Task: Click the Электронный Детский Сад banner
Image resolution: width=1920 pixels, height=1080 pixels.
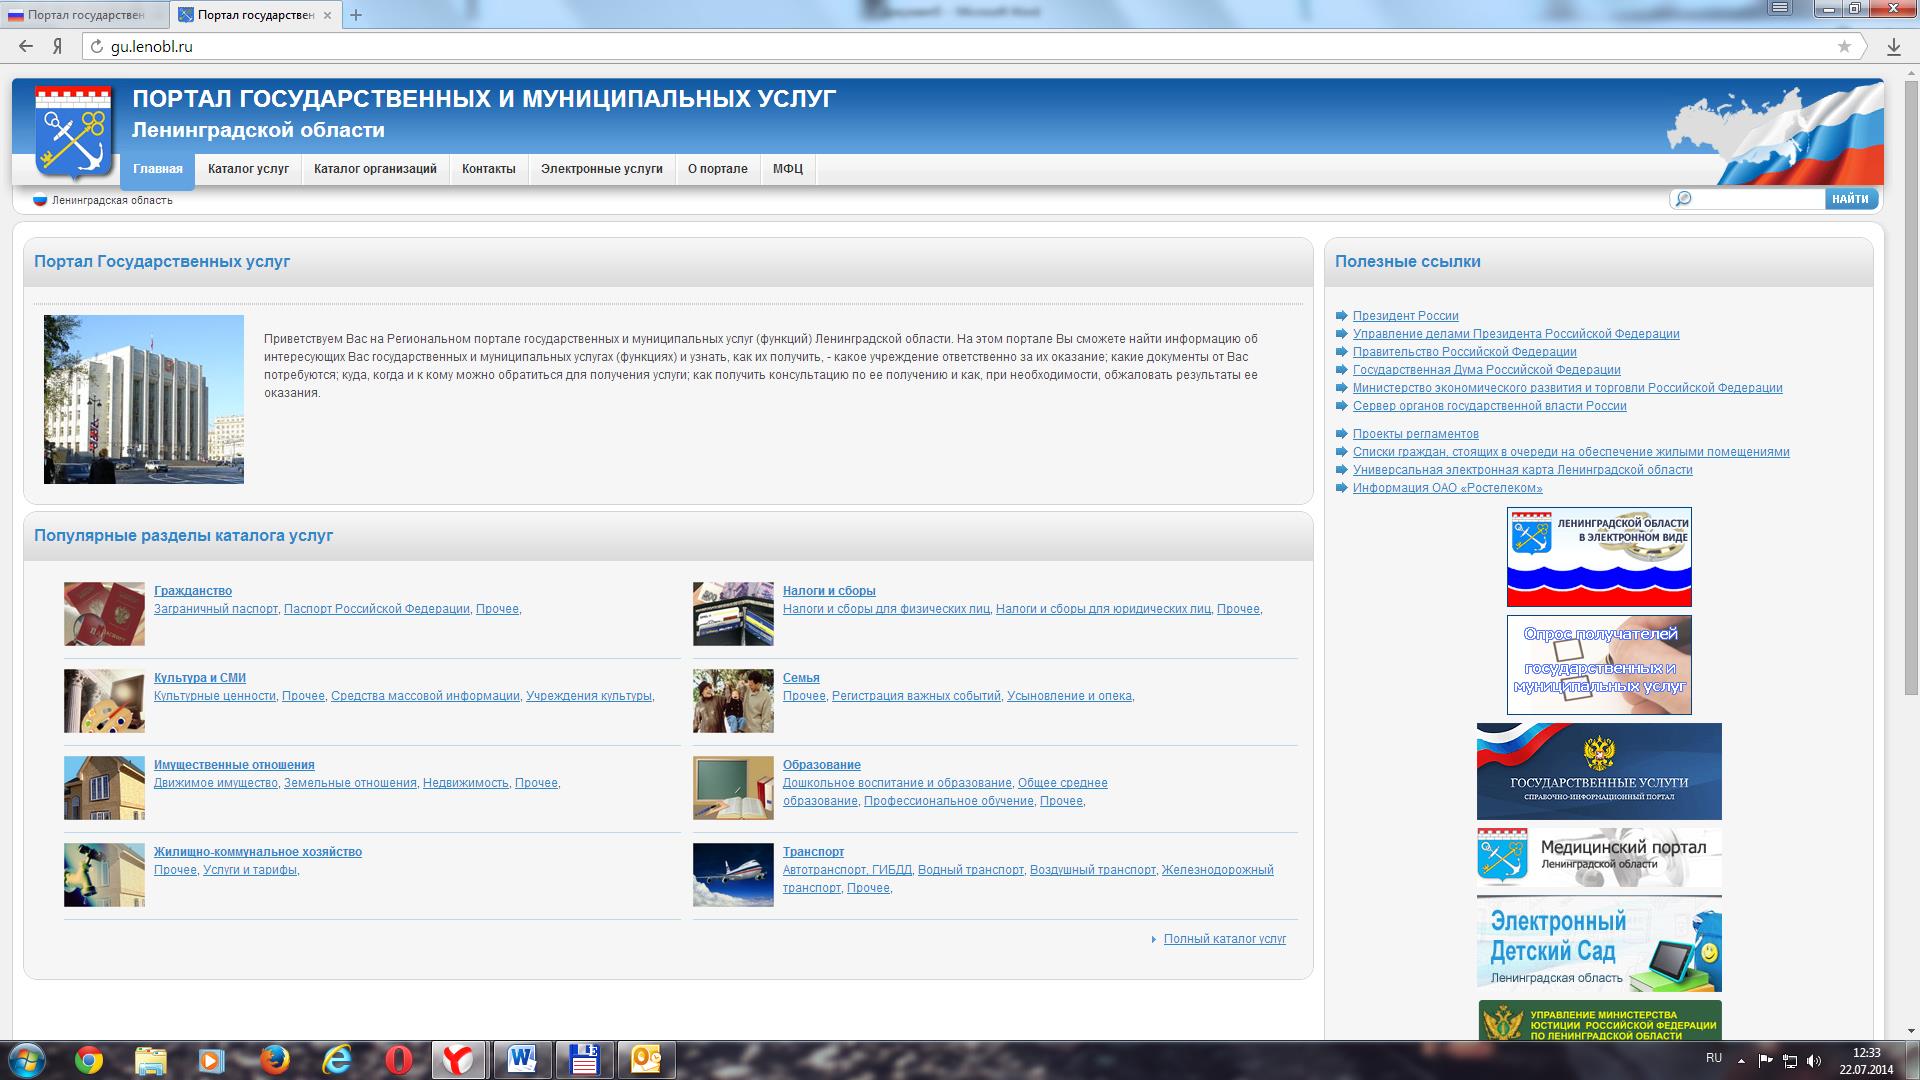Action: tap(1599, 944)
